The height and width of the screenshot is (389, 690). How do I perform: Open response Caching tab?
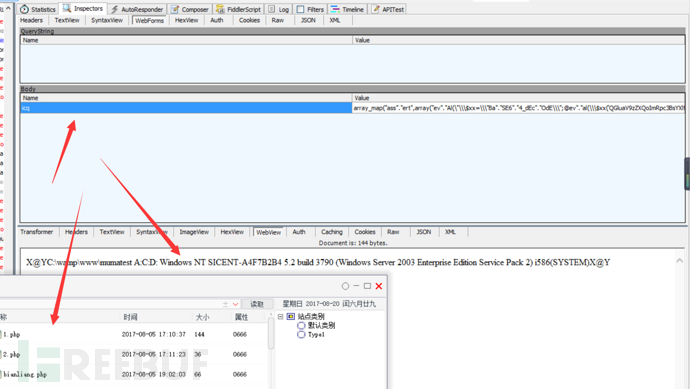click(332, 232)
